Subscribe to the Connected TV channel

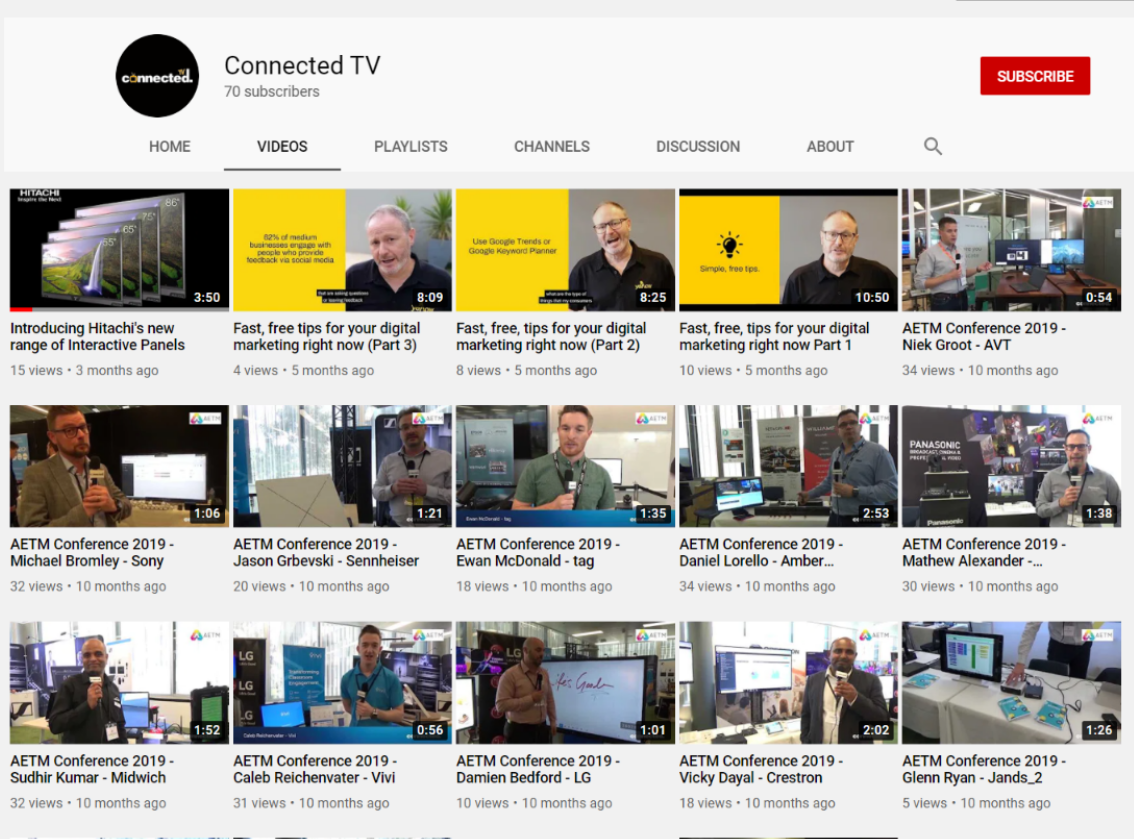[x=1034, y=76]
